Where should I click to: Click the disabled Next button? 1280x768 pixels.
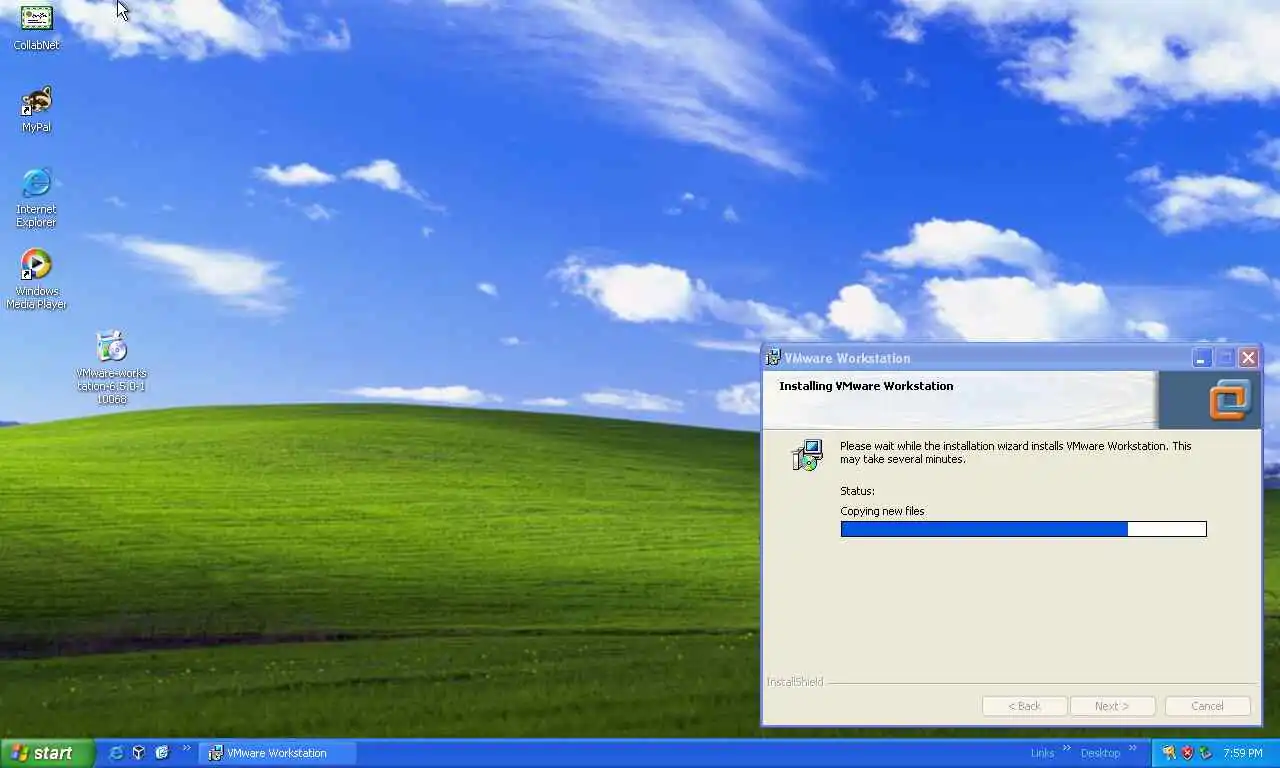(x=1112, y=706)
